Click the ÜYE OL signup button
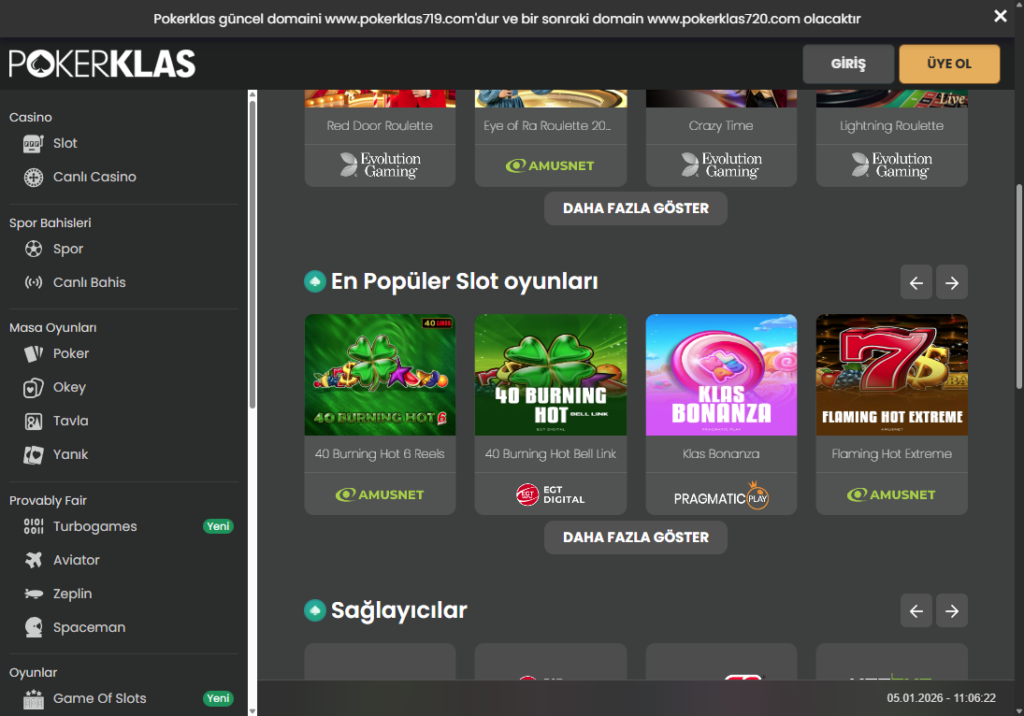Screen dimensions: 1024x716 point(949,64)
